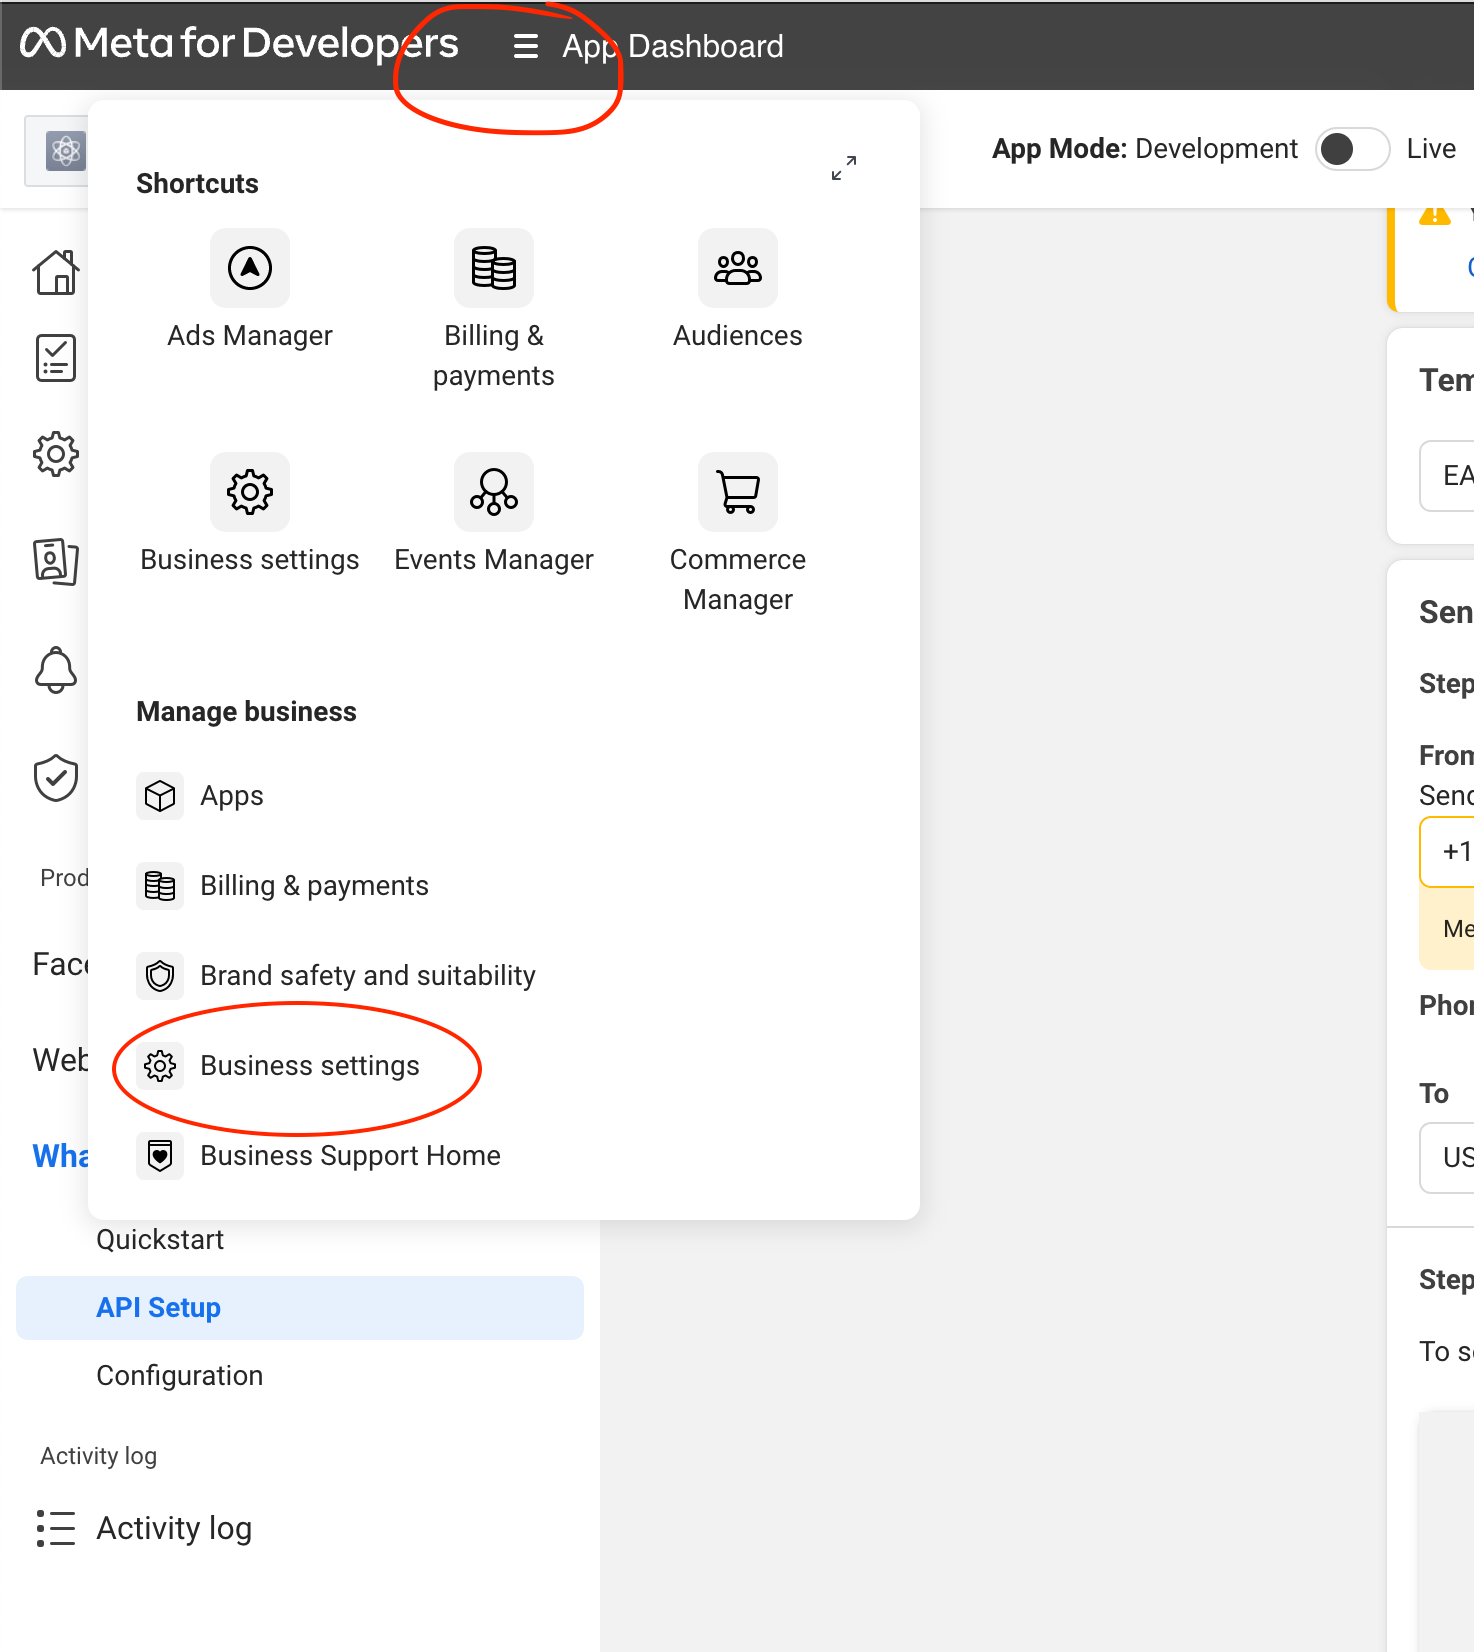Select Business settings under Manage business
1474x1652 pixels.
point(310,1066)
